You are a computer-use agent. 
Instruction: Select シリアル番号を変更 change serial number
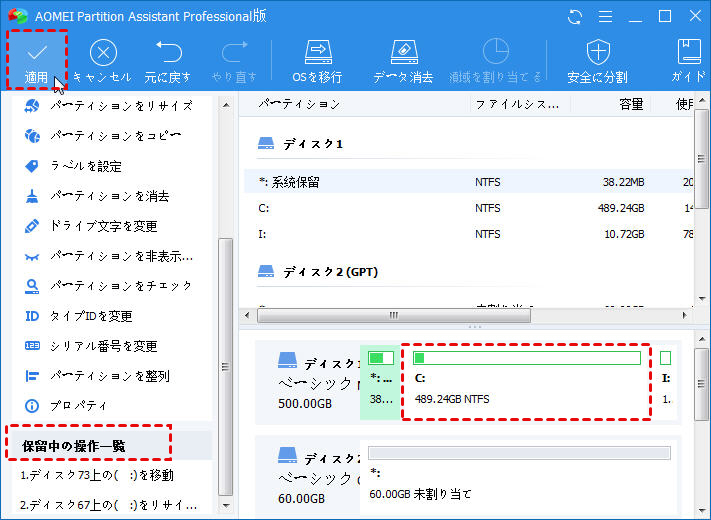(x=91, y=346)
